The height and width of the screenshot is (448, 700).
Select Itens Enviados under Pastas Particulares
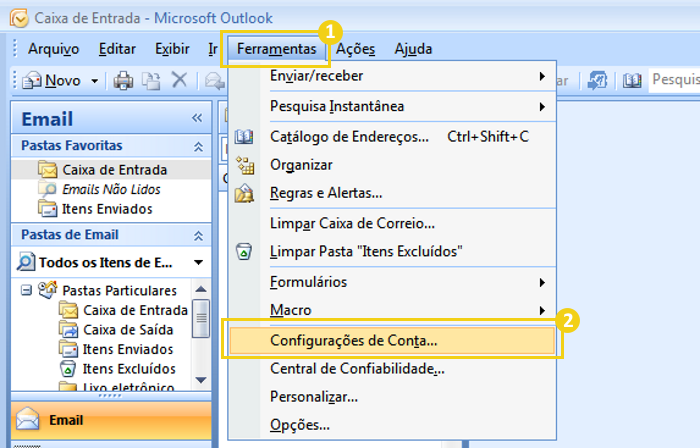tap(128, 349)
